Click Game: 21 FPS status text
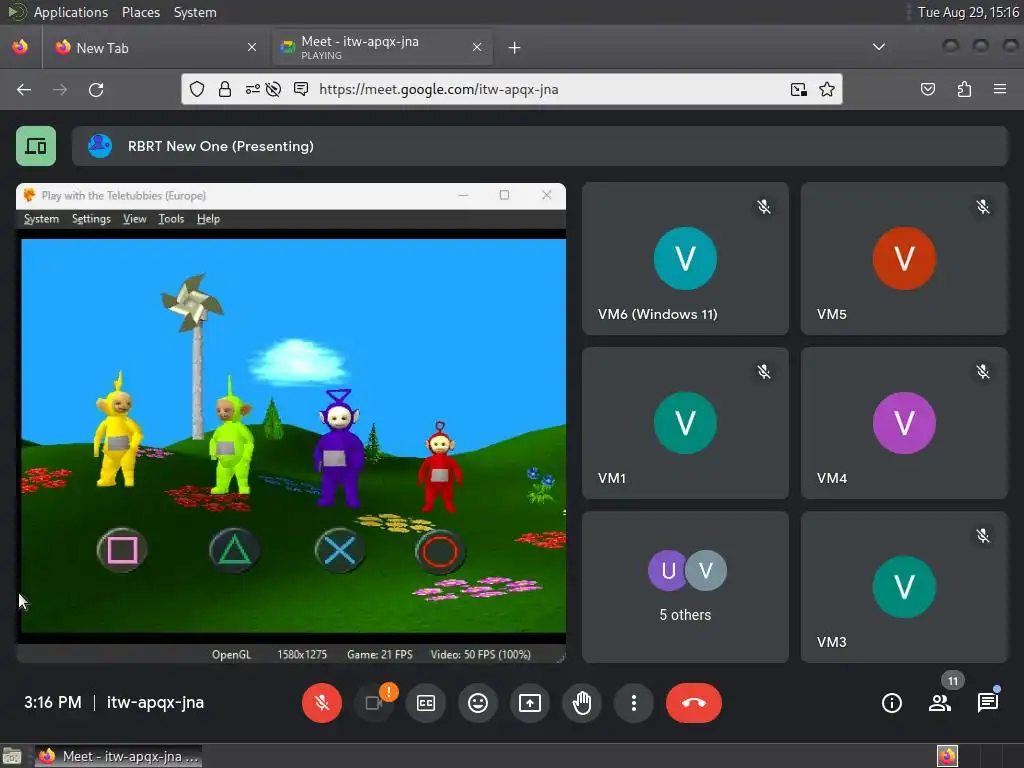1024x768 pixels. pyautogui.click(x=379, y=654)
